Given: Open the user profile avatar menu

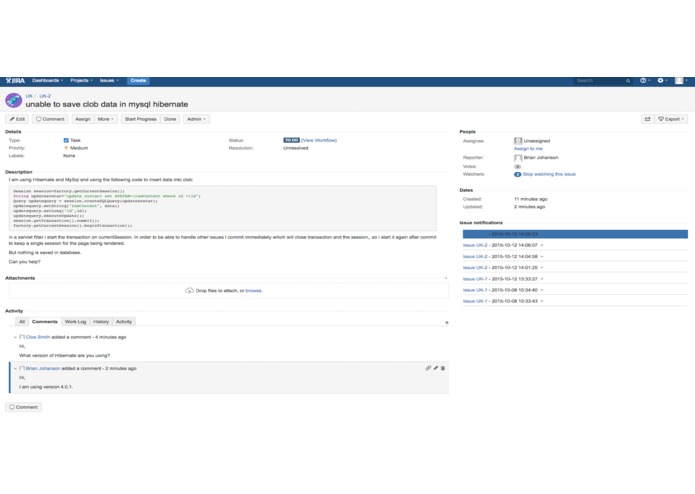Looking at the screenshot, I should tap(681, 81).
